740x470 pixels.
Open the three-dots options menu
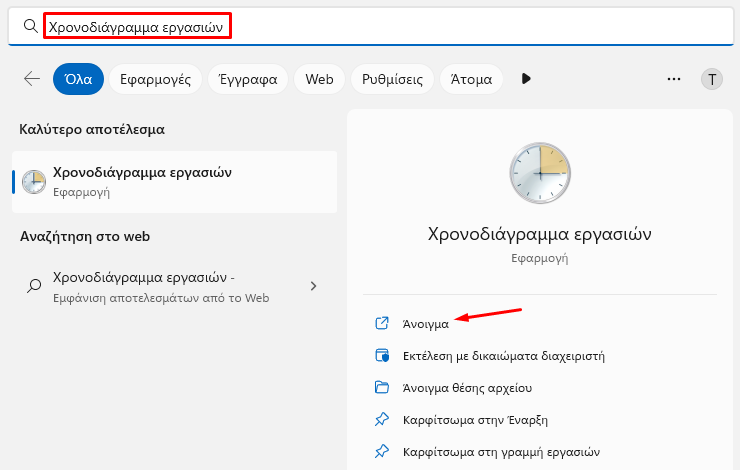click(x=674, y=79)
